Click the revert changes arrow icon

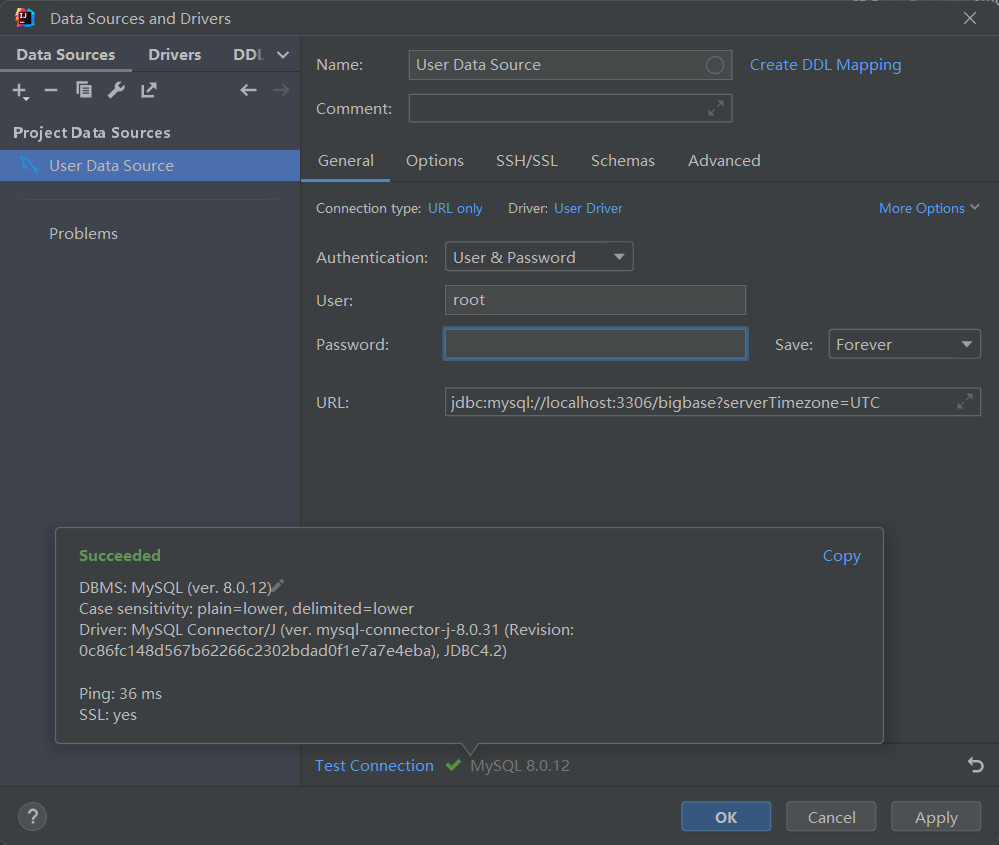point(975,765)
